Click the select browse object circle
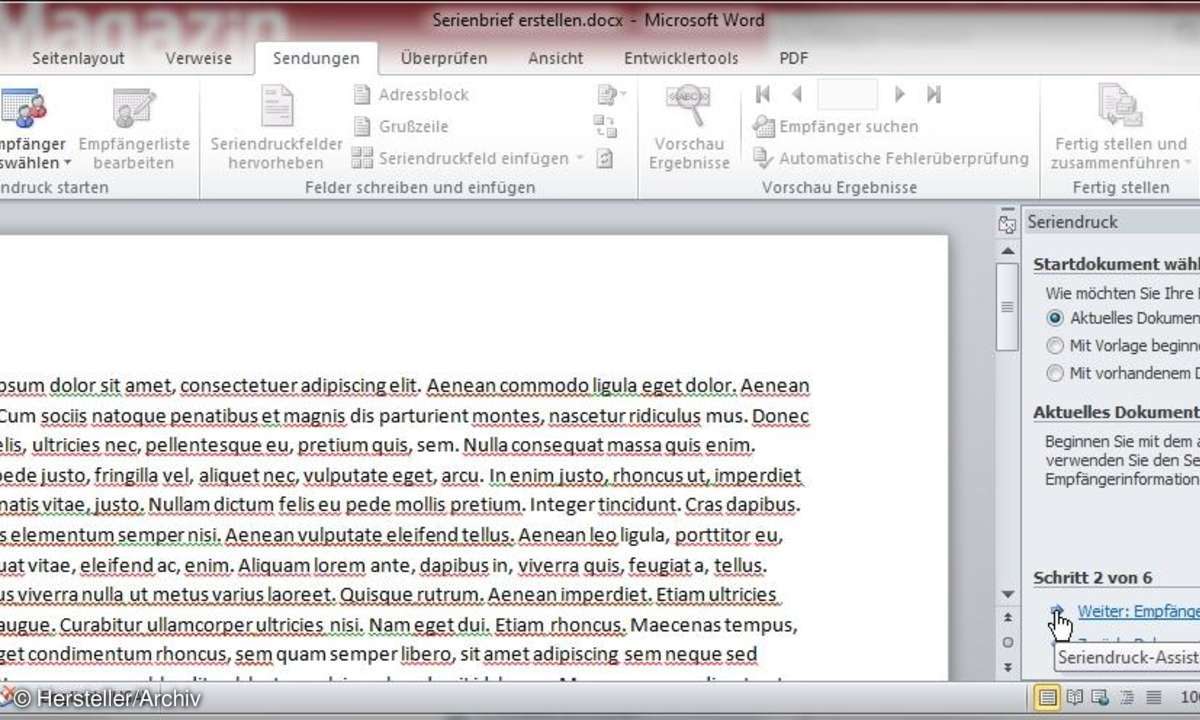Screen dimensions: 1200x720 [1007, 642]
